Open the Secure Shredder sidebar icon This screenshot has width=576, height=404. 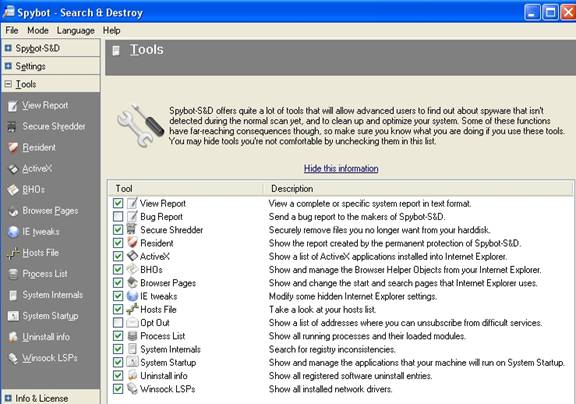coord(12,126)
